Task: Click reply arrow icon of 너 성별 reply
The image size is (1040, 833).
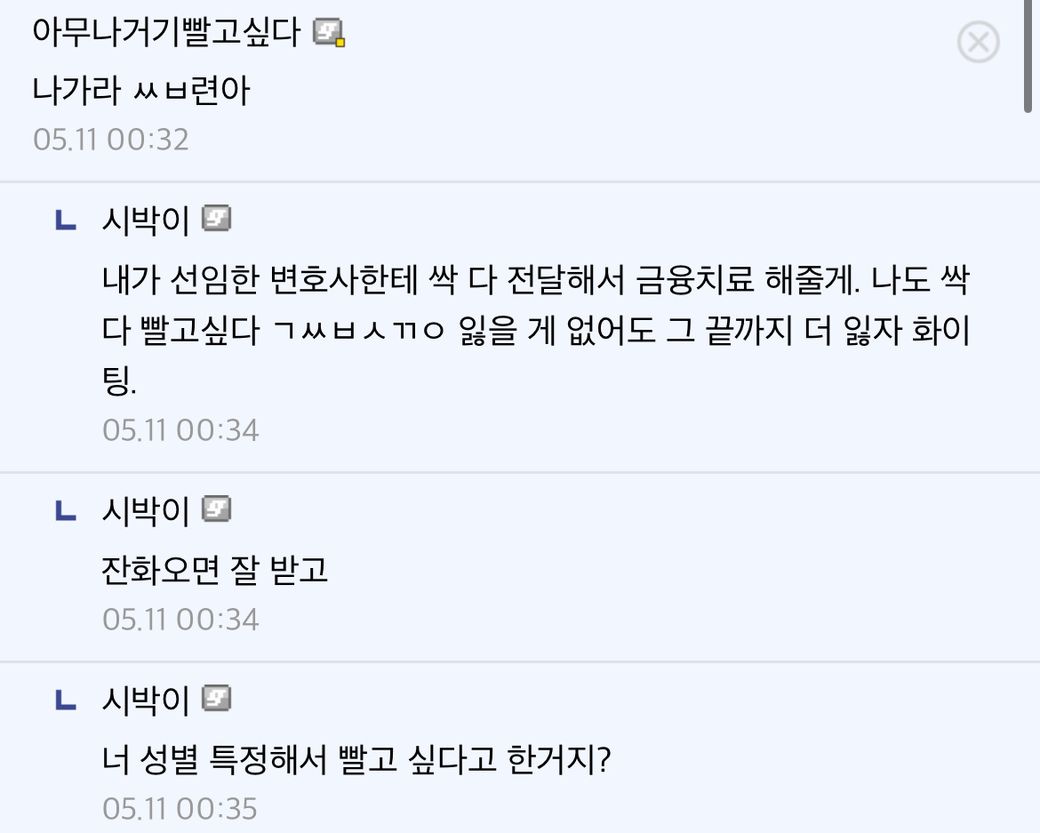Action: point(65,701)
